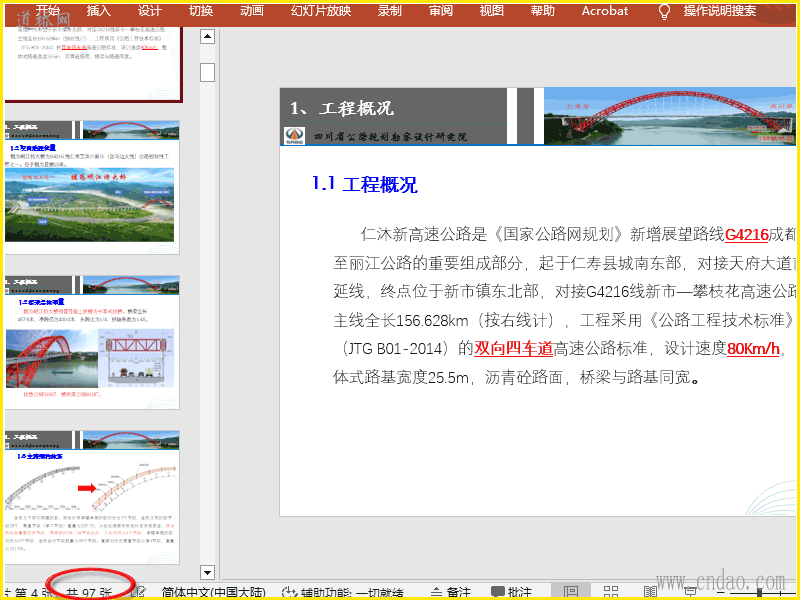
Task: Toggle the 备注 notes pane
Action: tap(451, 593)
